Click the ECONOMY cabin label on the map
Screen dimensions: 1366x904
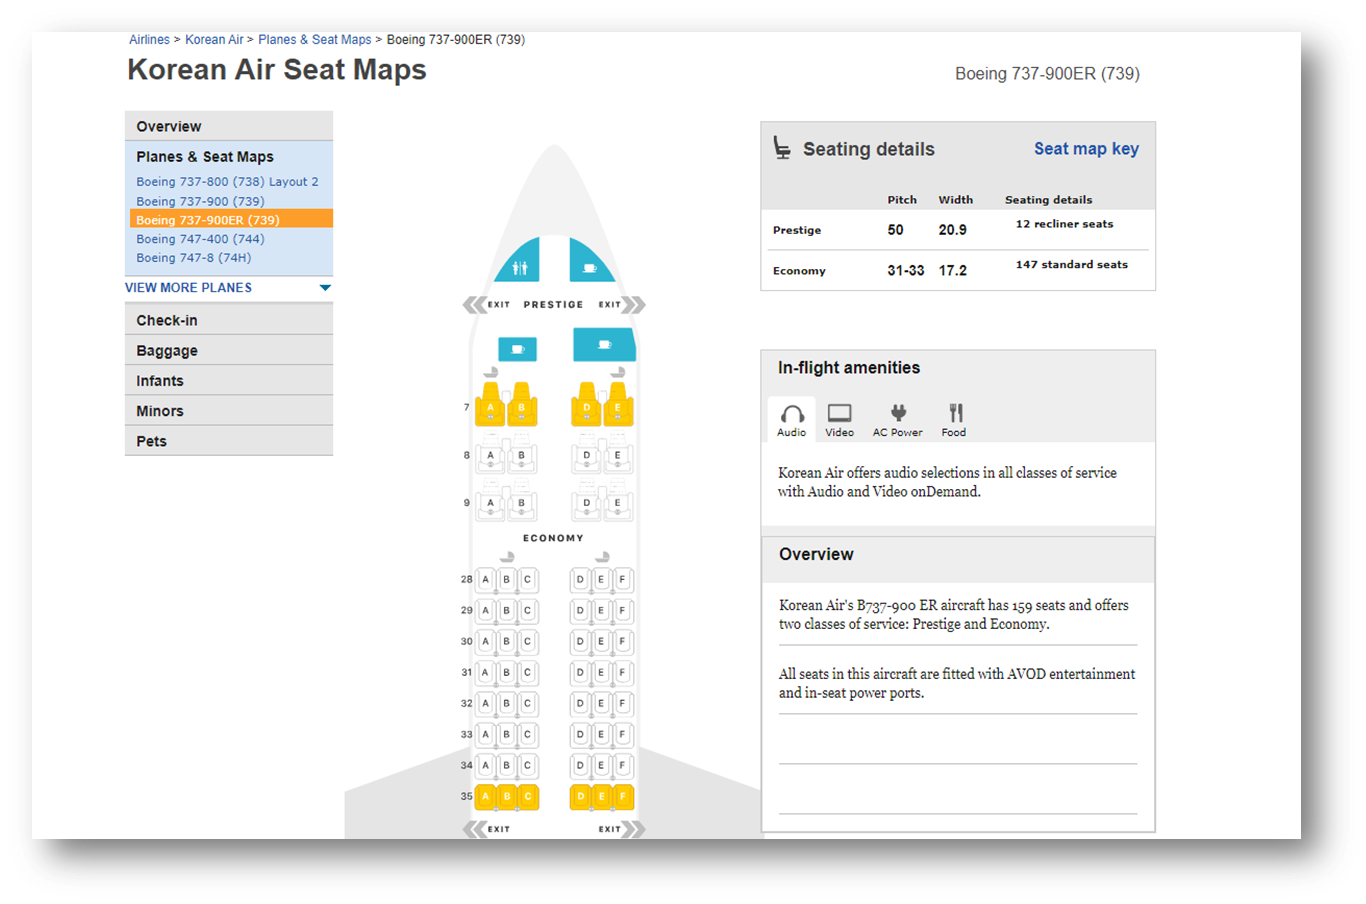pyautogui.click(x=553, y=538)
